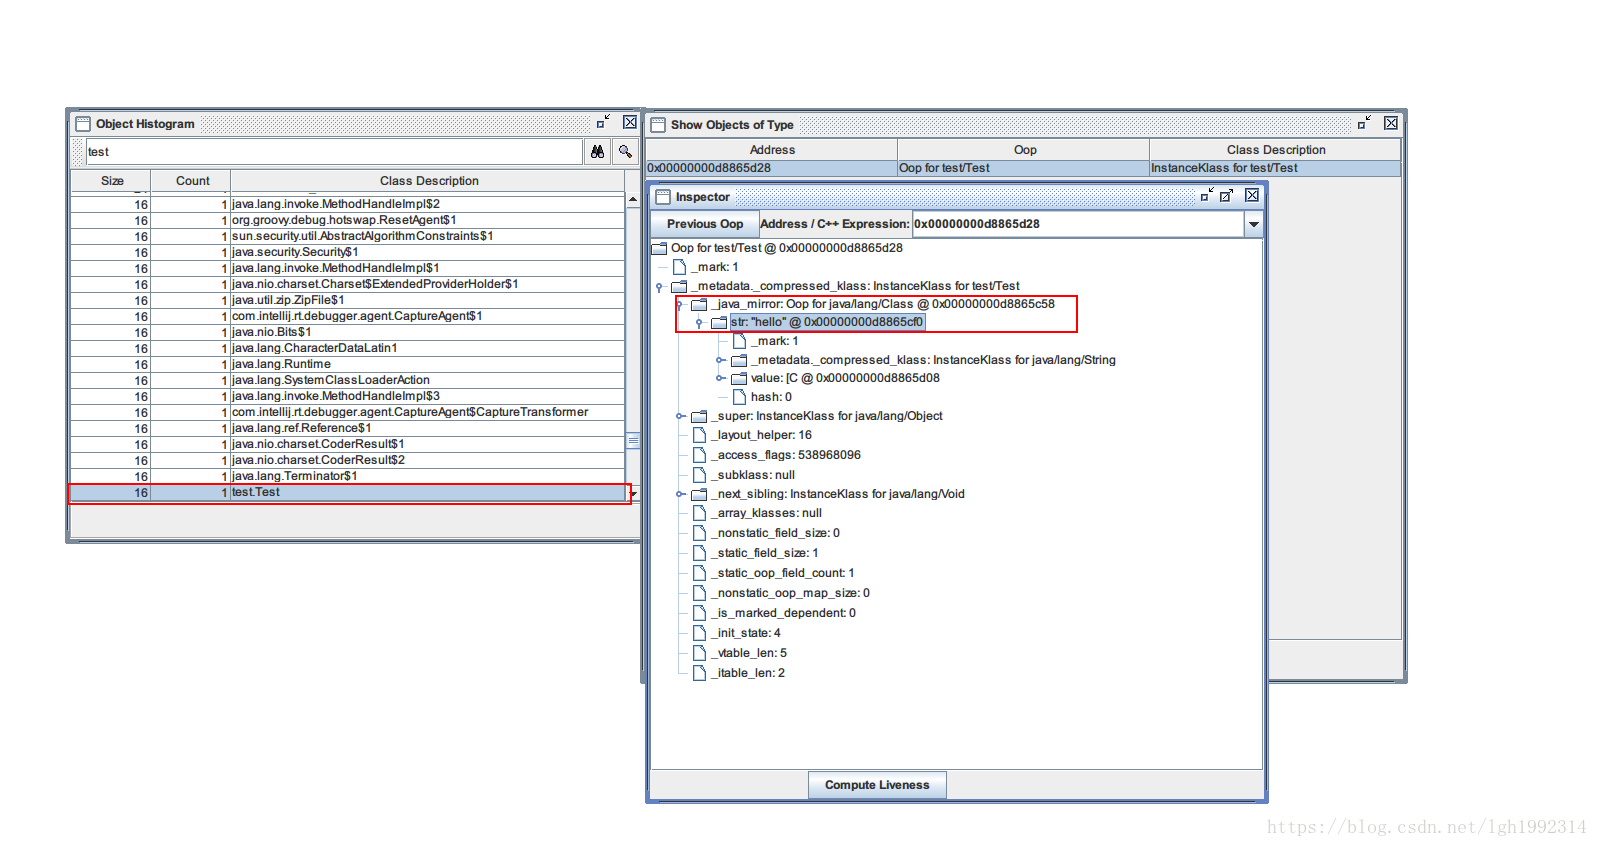The width and height of the screenshot is (1598, 847).
Task: Click the file icon beside _access_flags
Action: [x=699, y=455]
